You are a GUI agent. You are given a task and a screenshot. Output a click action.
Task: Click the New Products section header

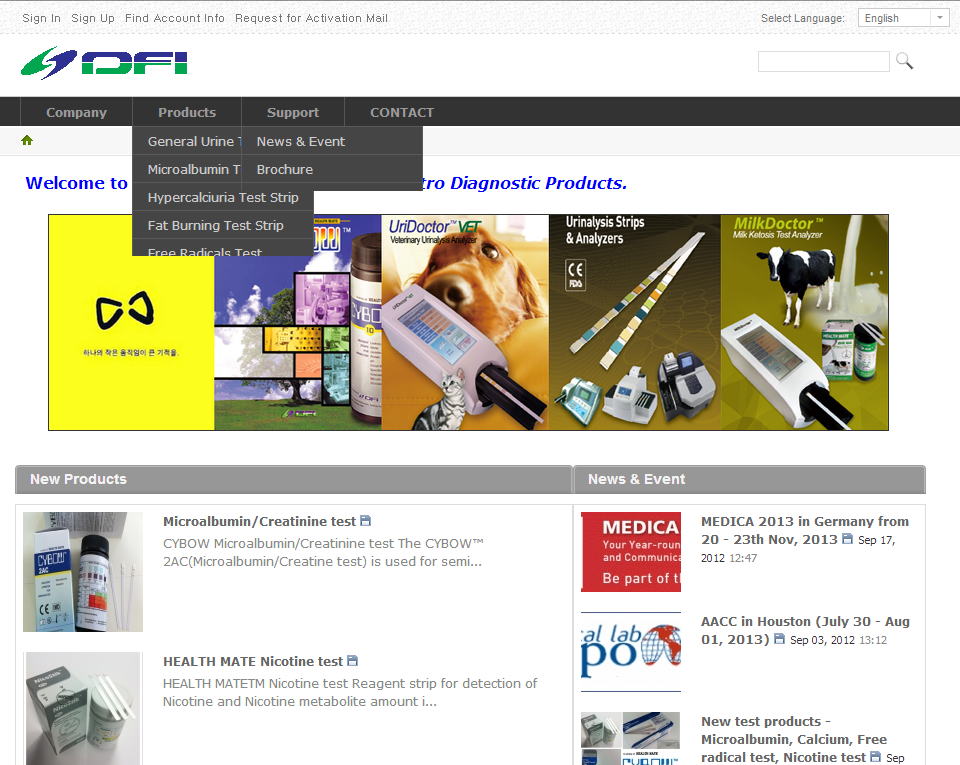294,479
